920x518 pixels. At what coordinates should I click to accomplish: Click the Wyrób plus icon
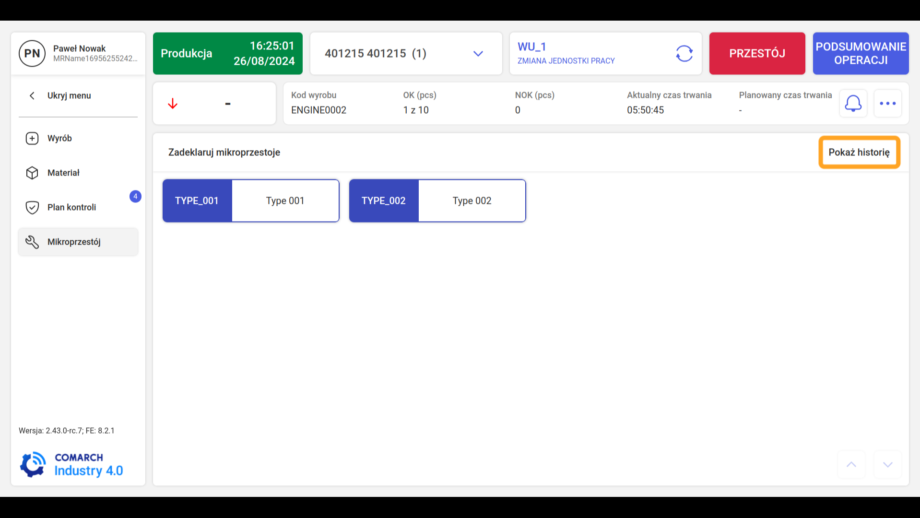32,138
